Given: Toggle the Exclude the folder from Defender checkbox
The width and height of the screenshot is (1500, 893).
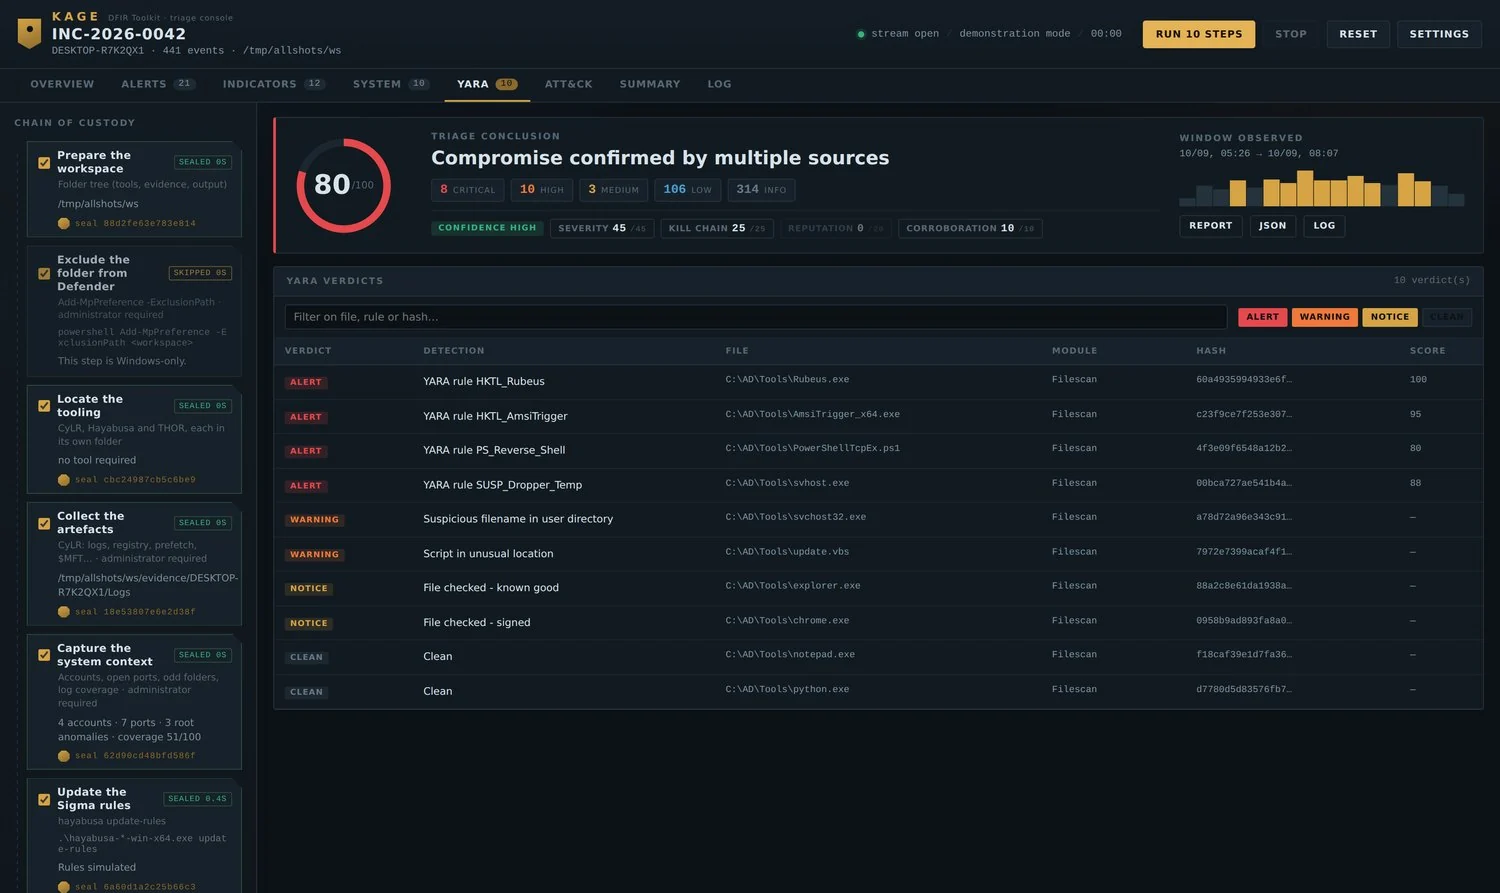Looking at the screenshot, I should pyautogui.click(x=44, y=273).
